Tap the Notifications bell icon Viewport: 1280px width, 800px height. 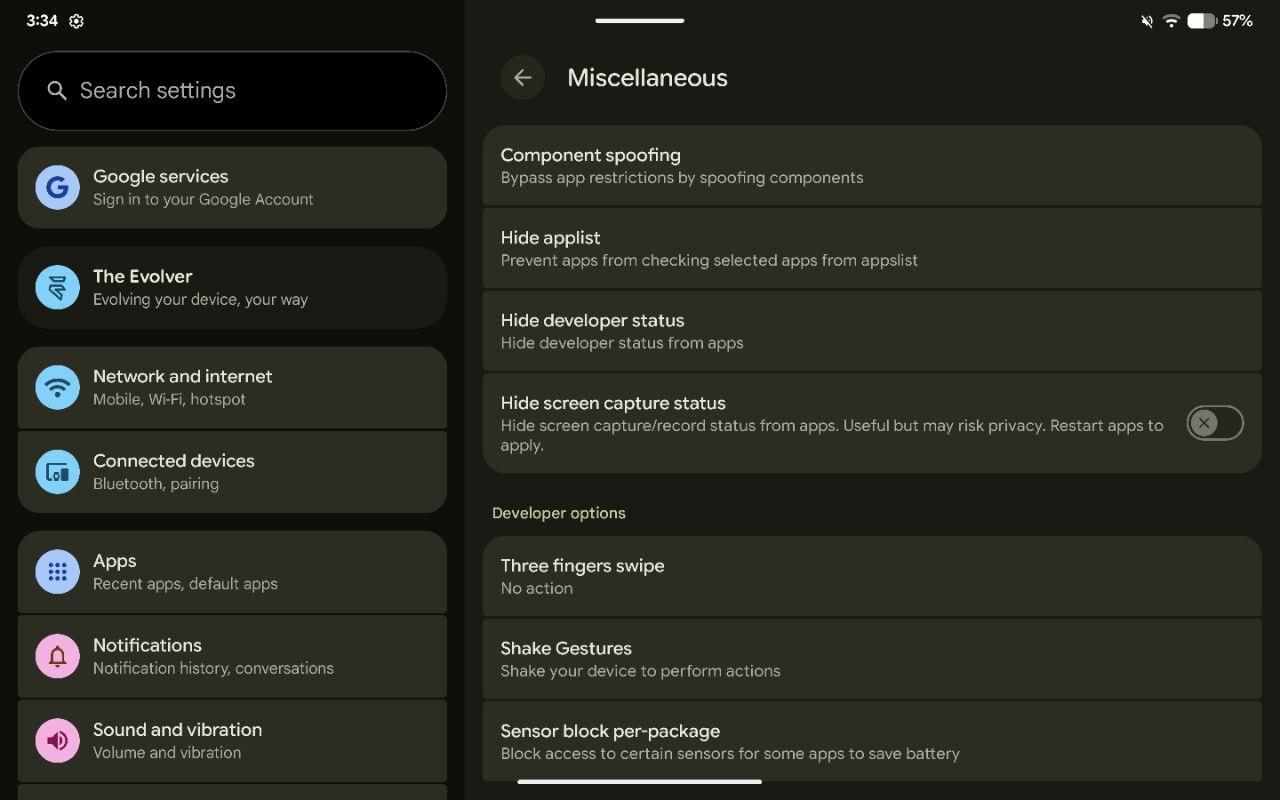click(x=57, y=656)
